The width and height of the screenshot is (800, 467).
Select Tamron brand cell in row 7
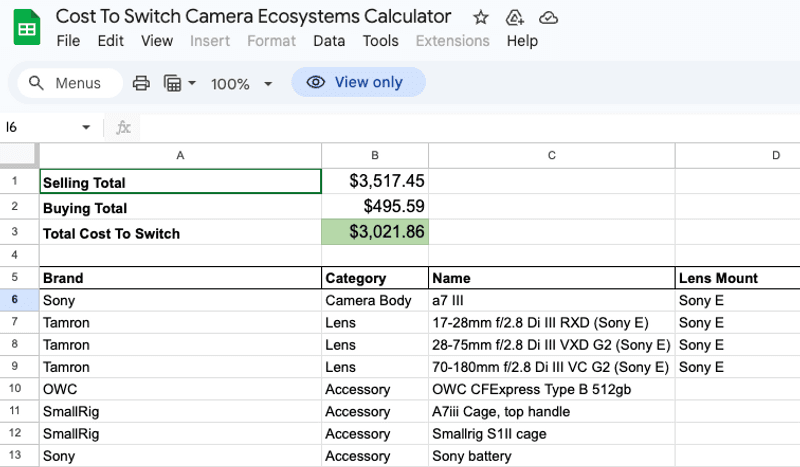click(x=181, y=323)
